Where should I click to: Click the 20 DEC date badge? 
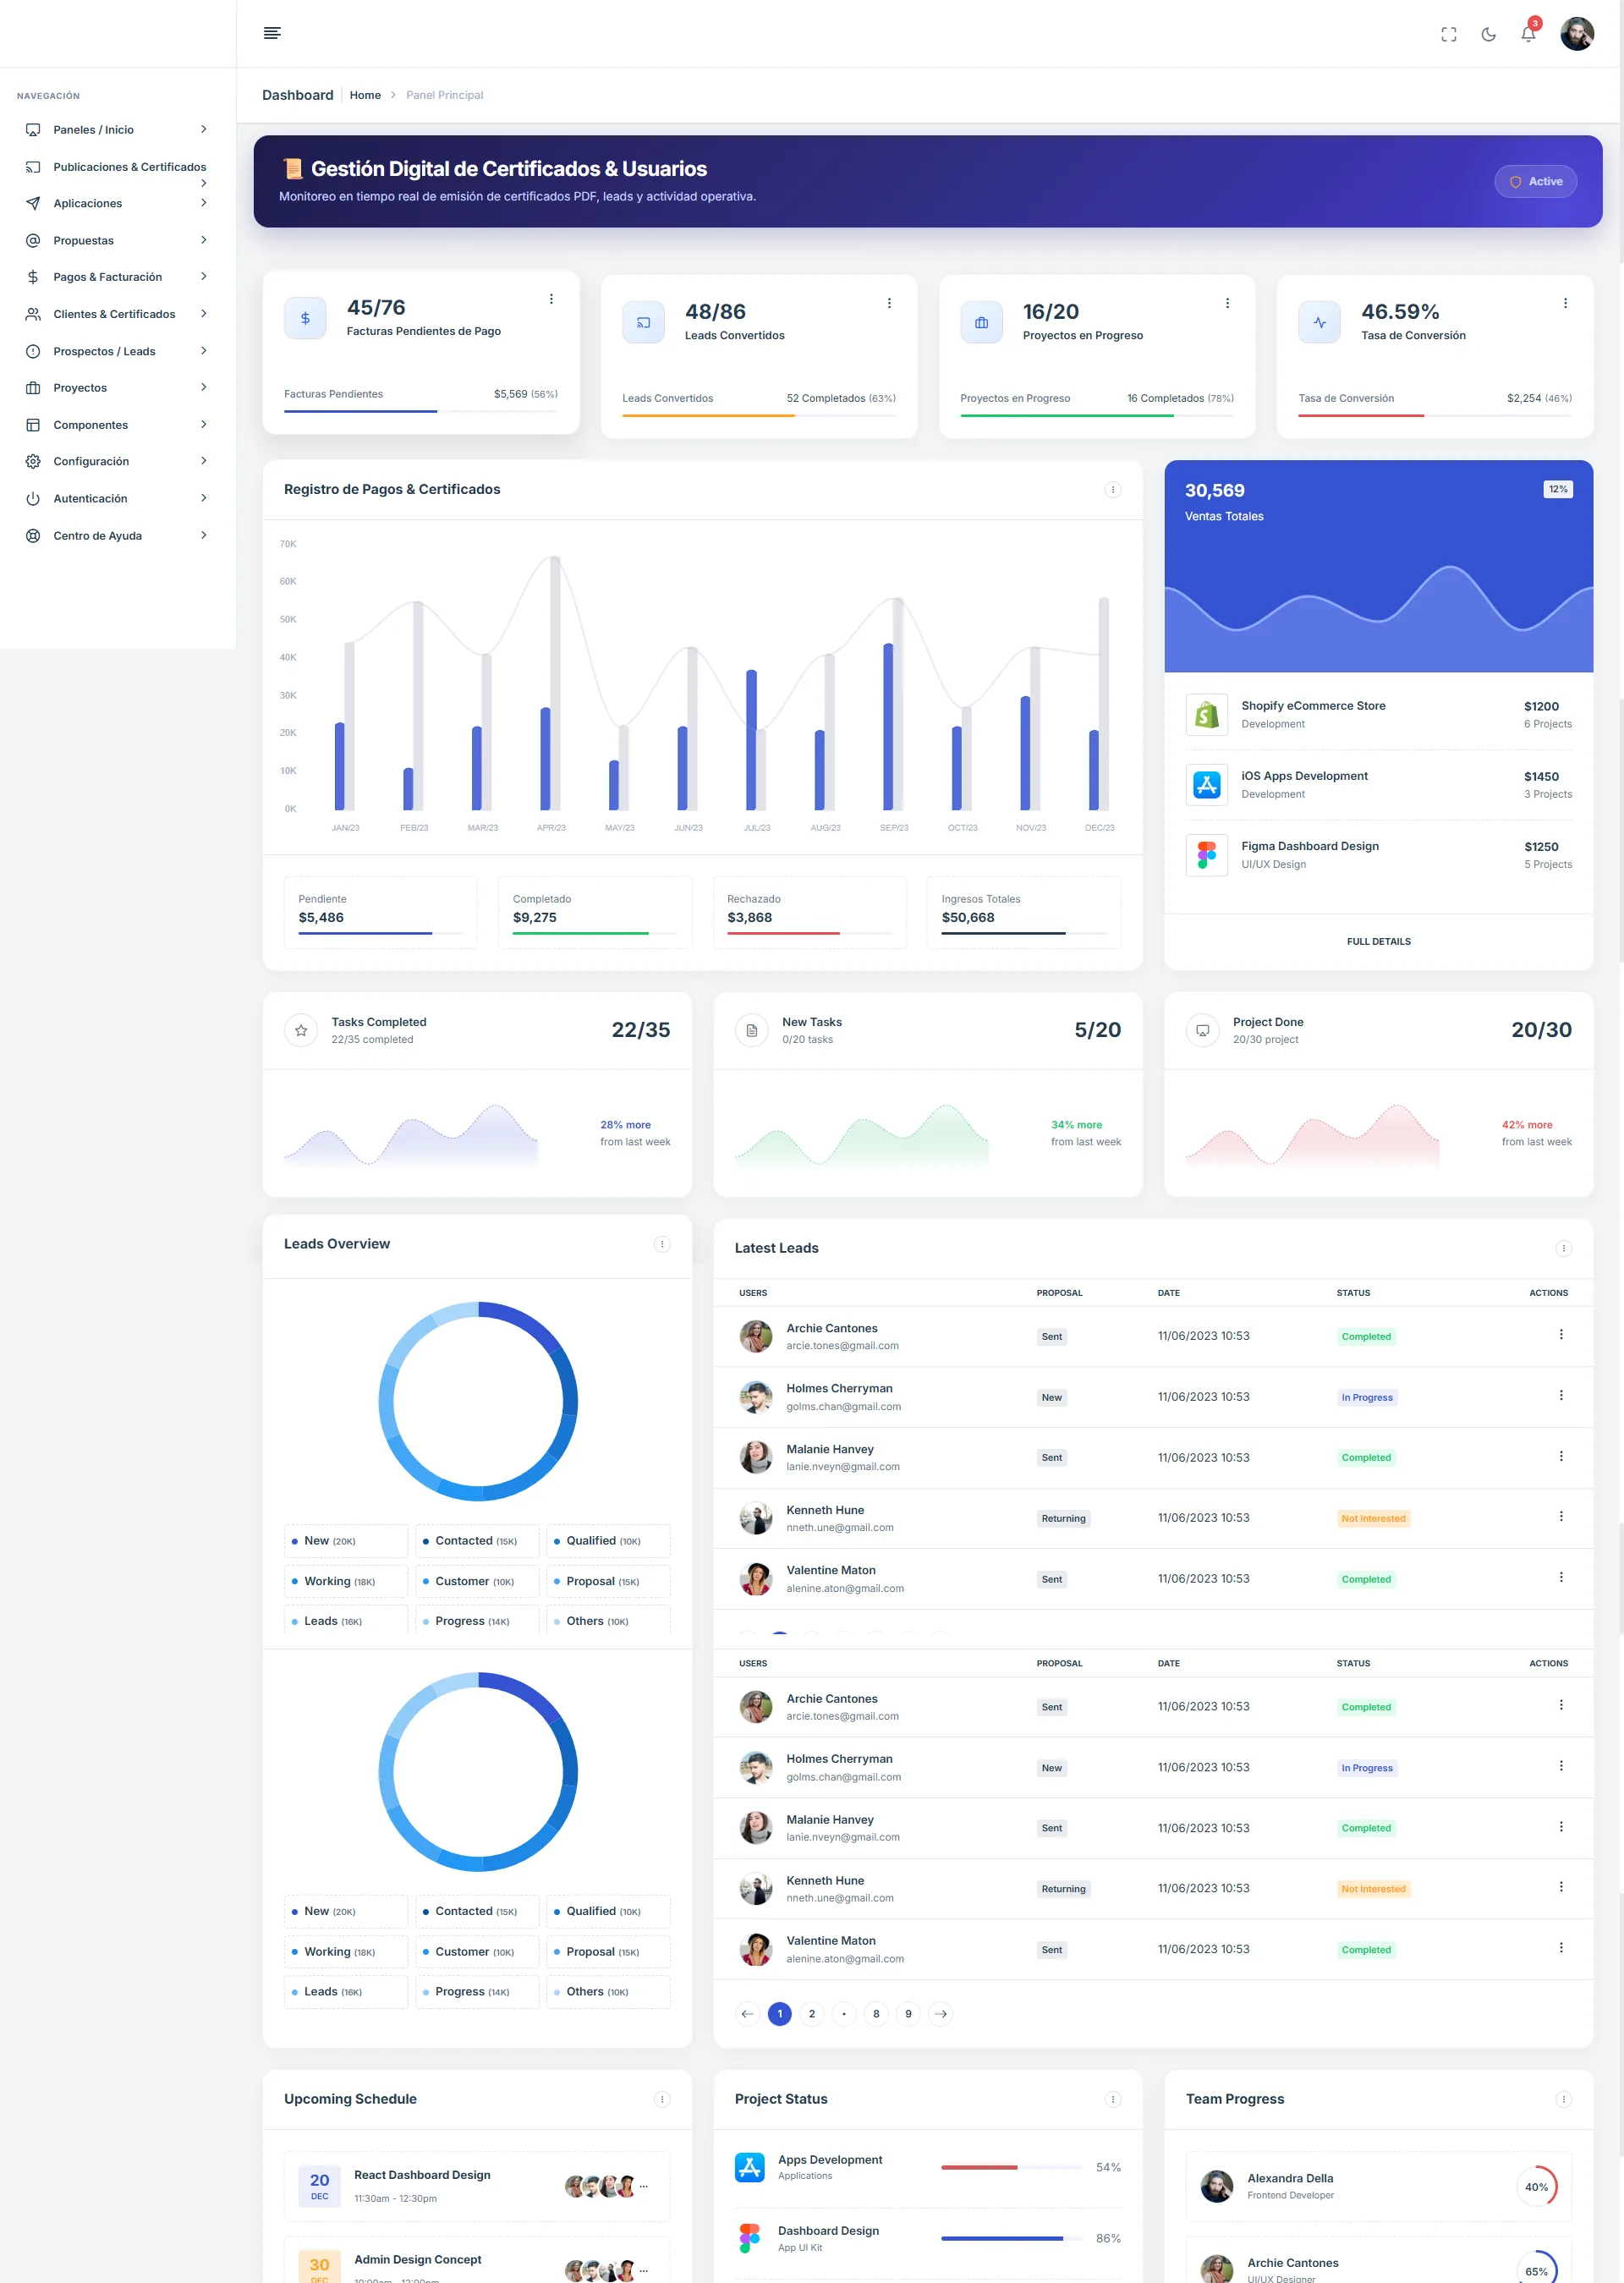coord(319,2186)
